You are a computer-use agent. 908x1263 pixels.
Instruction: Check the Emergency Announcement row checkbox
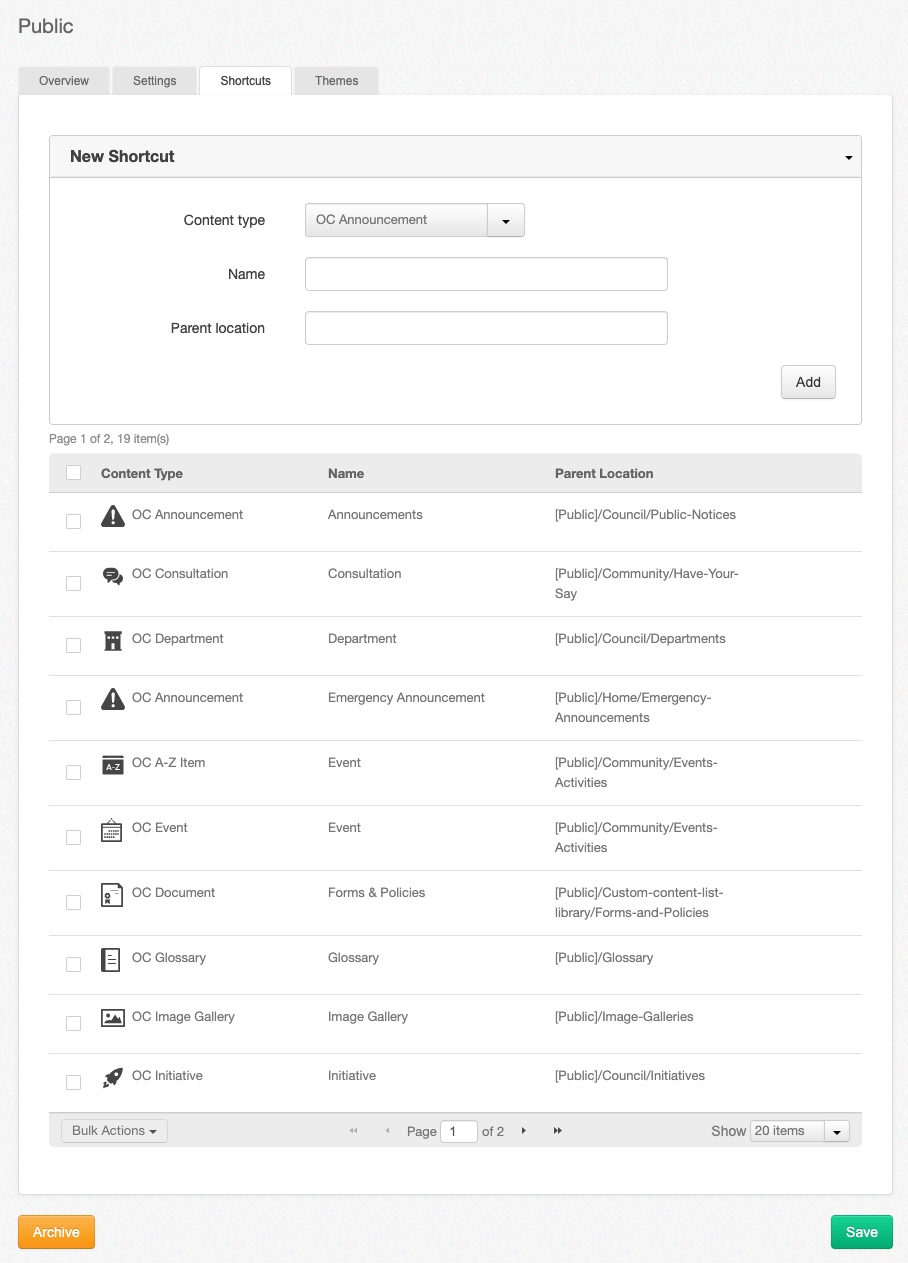(x=73, y=707)
